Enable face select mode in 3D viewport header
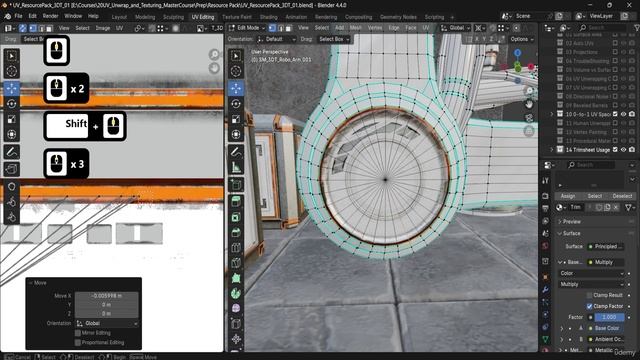 point(288,28)
